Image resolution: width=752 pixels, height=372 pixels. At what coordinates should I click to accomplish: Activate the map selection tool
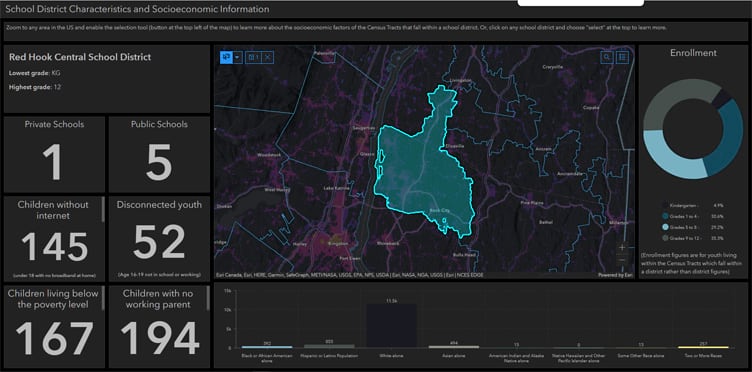[x=226, y=57]
